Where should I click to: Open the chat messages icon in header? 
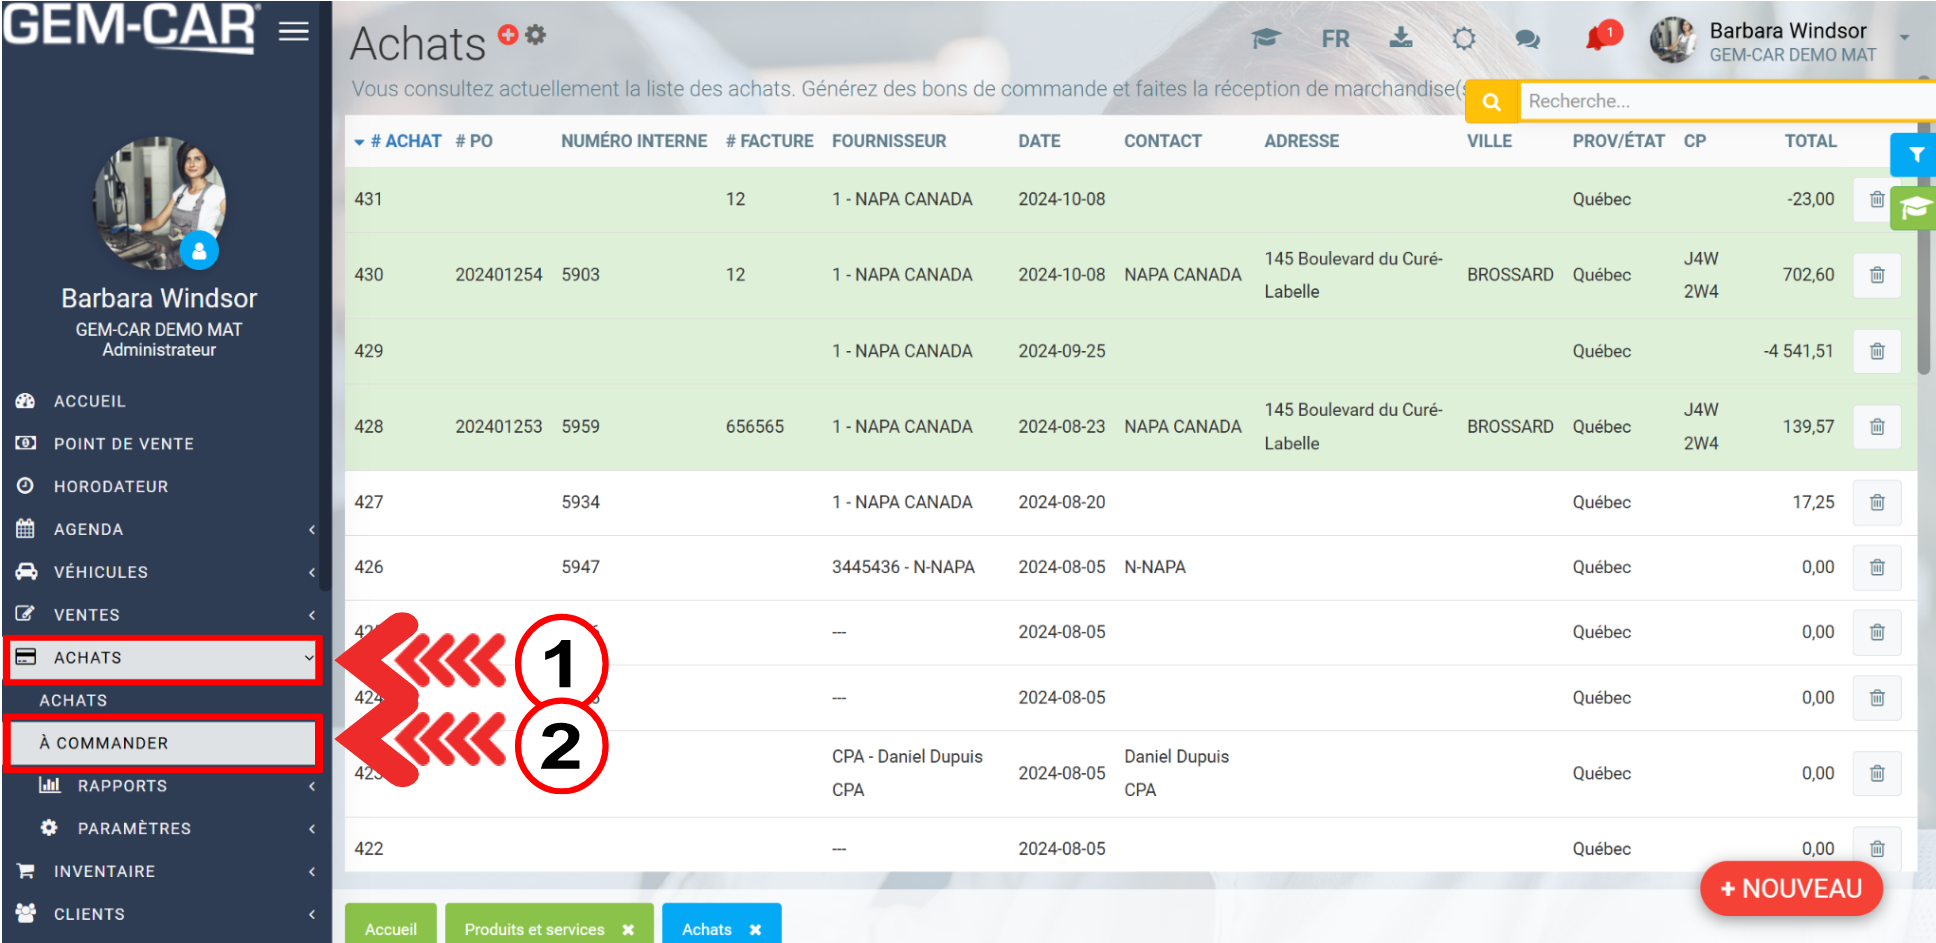pyautogui.click(x=1527, y=39)
